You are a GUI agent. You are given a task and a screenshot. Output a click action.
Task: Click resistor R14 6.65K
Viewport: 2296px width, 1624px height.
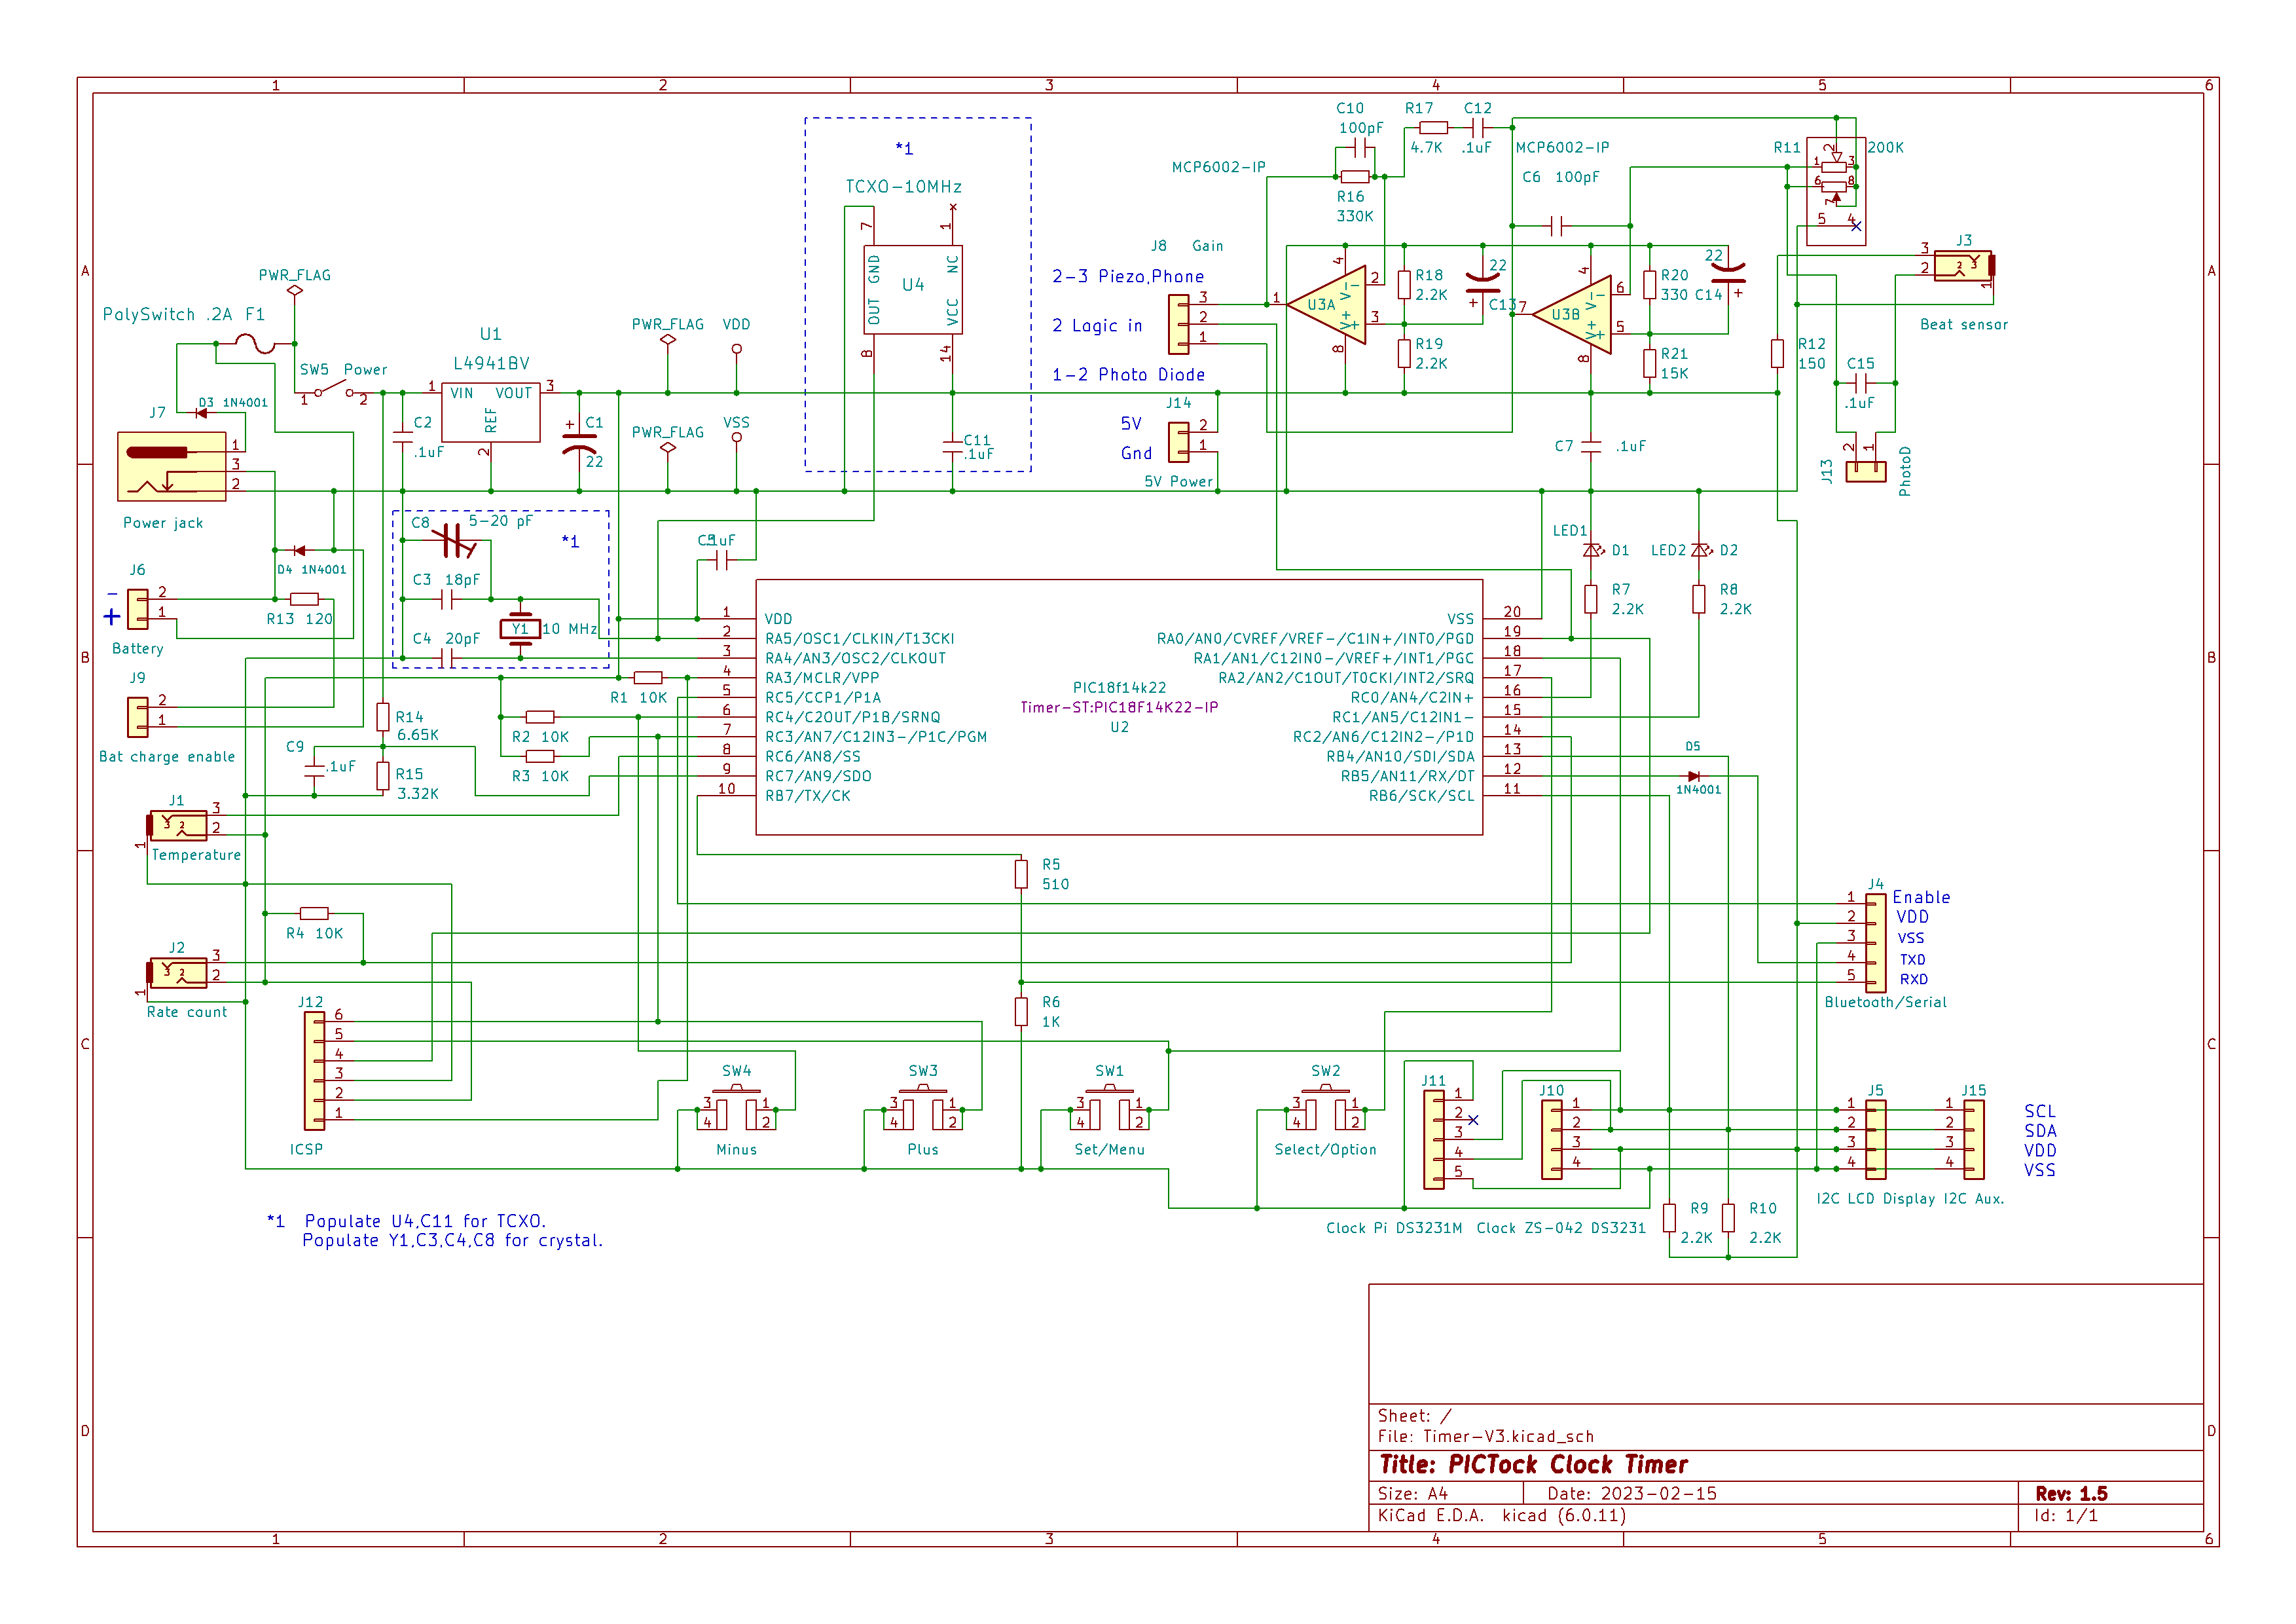[383, 717]
